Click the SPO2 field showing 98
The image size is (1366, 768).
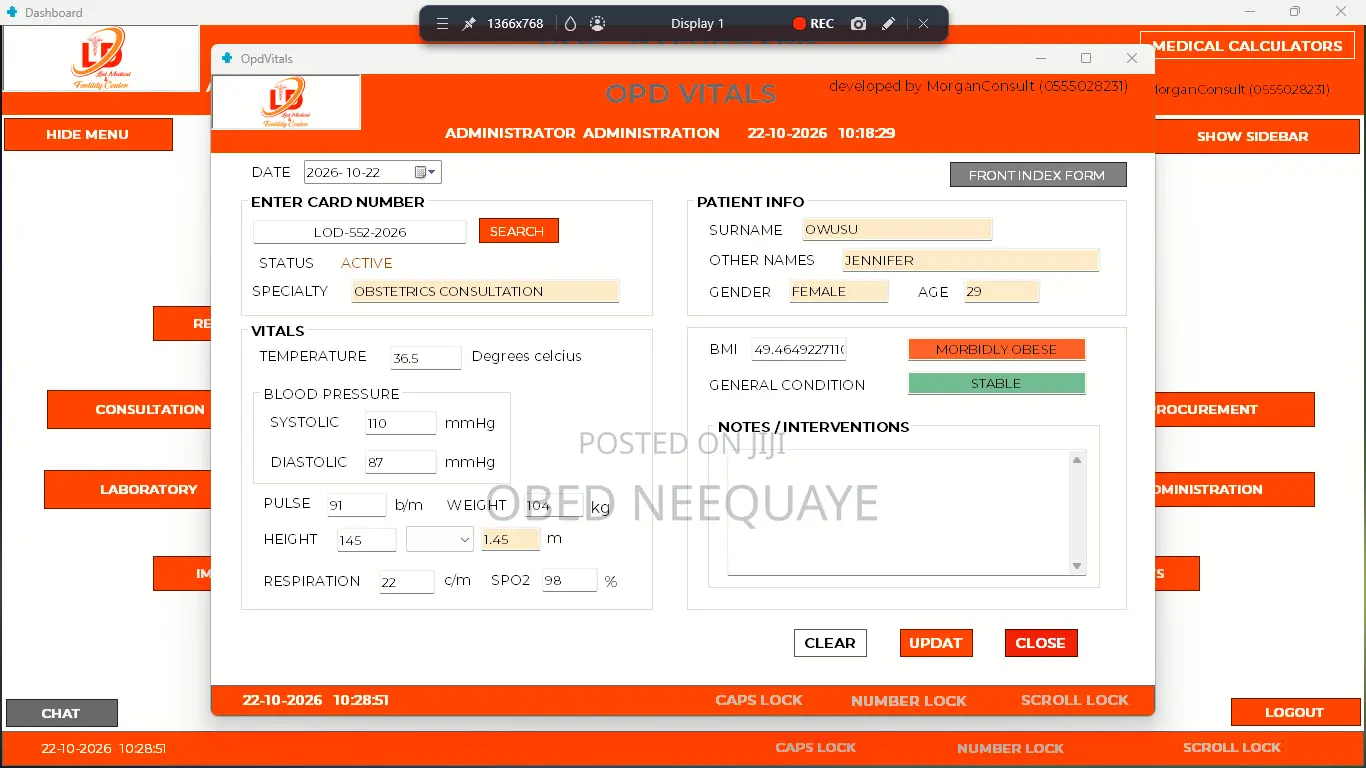[x=570, y=580]
